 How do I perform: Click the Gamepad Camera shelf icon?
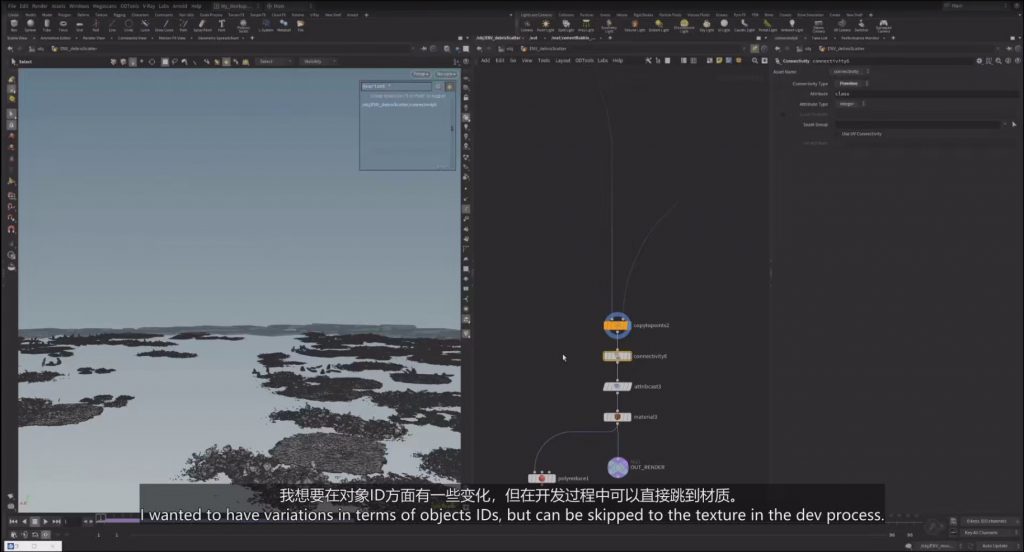883,25
